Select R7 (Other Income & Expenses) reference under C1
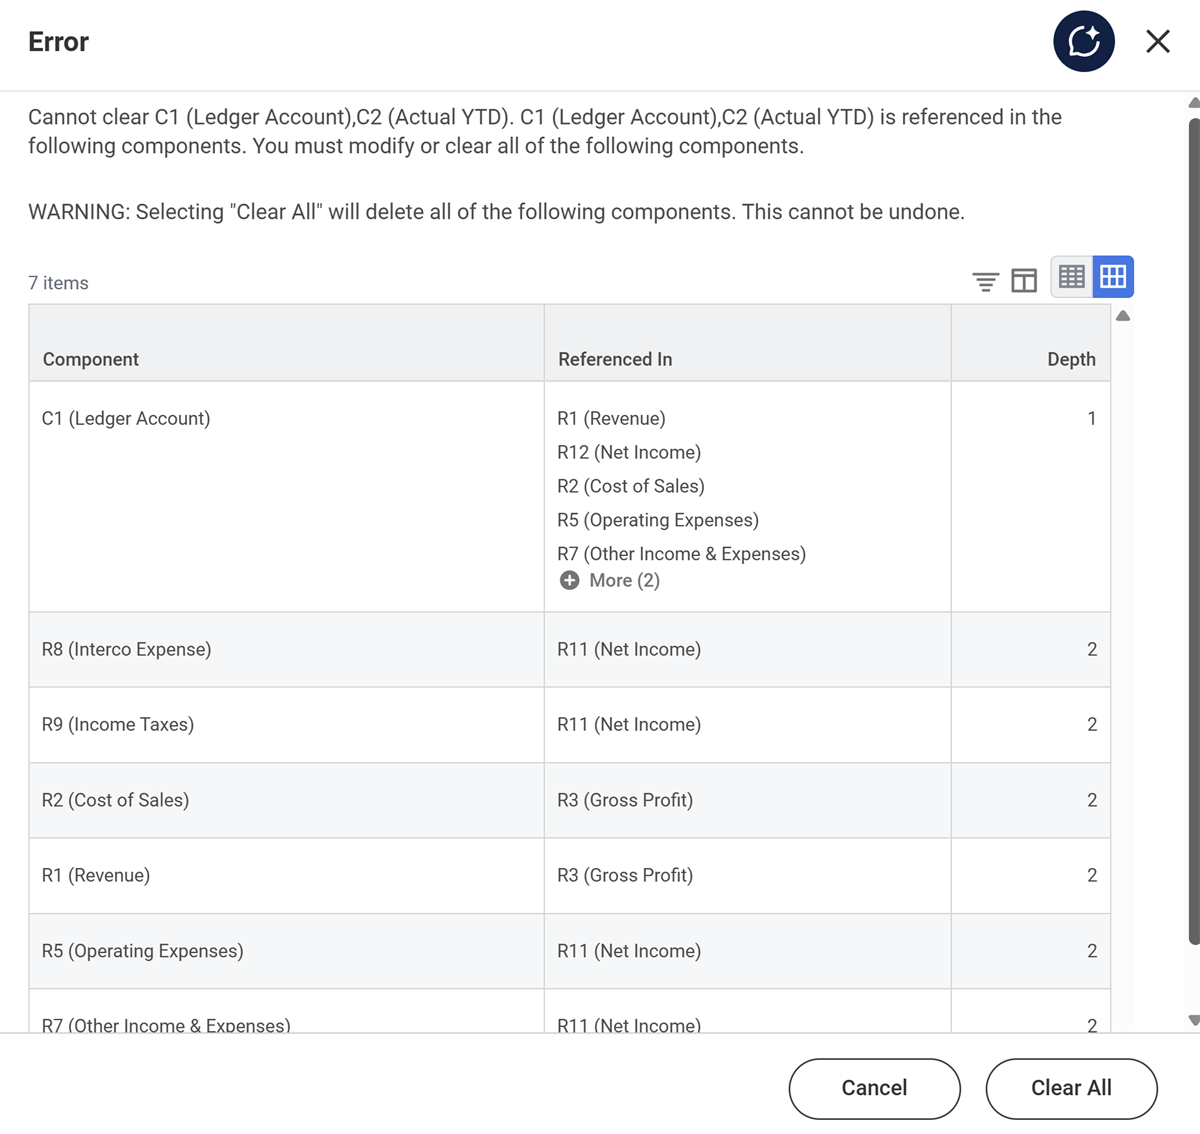The height and width of the screenshot is (1134, 1200). [681, 554]
